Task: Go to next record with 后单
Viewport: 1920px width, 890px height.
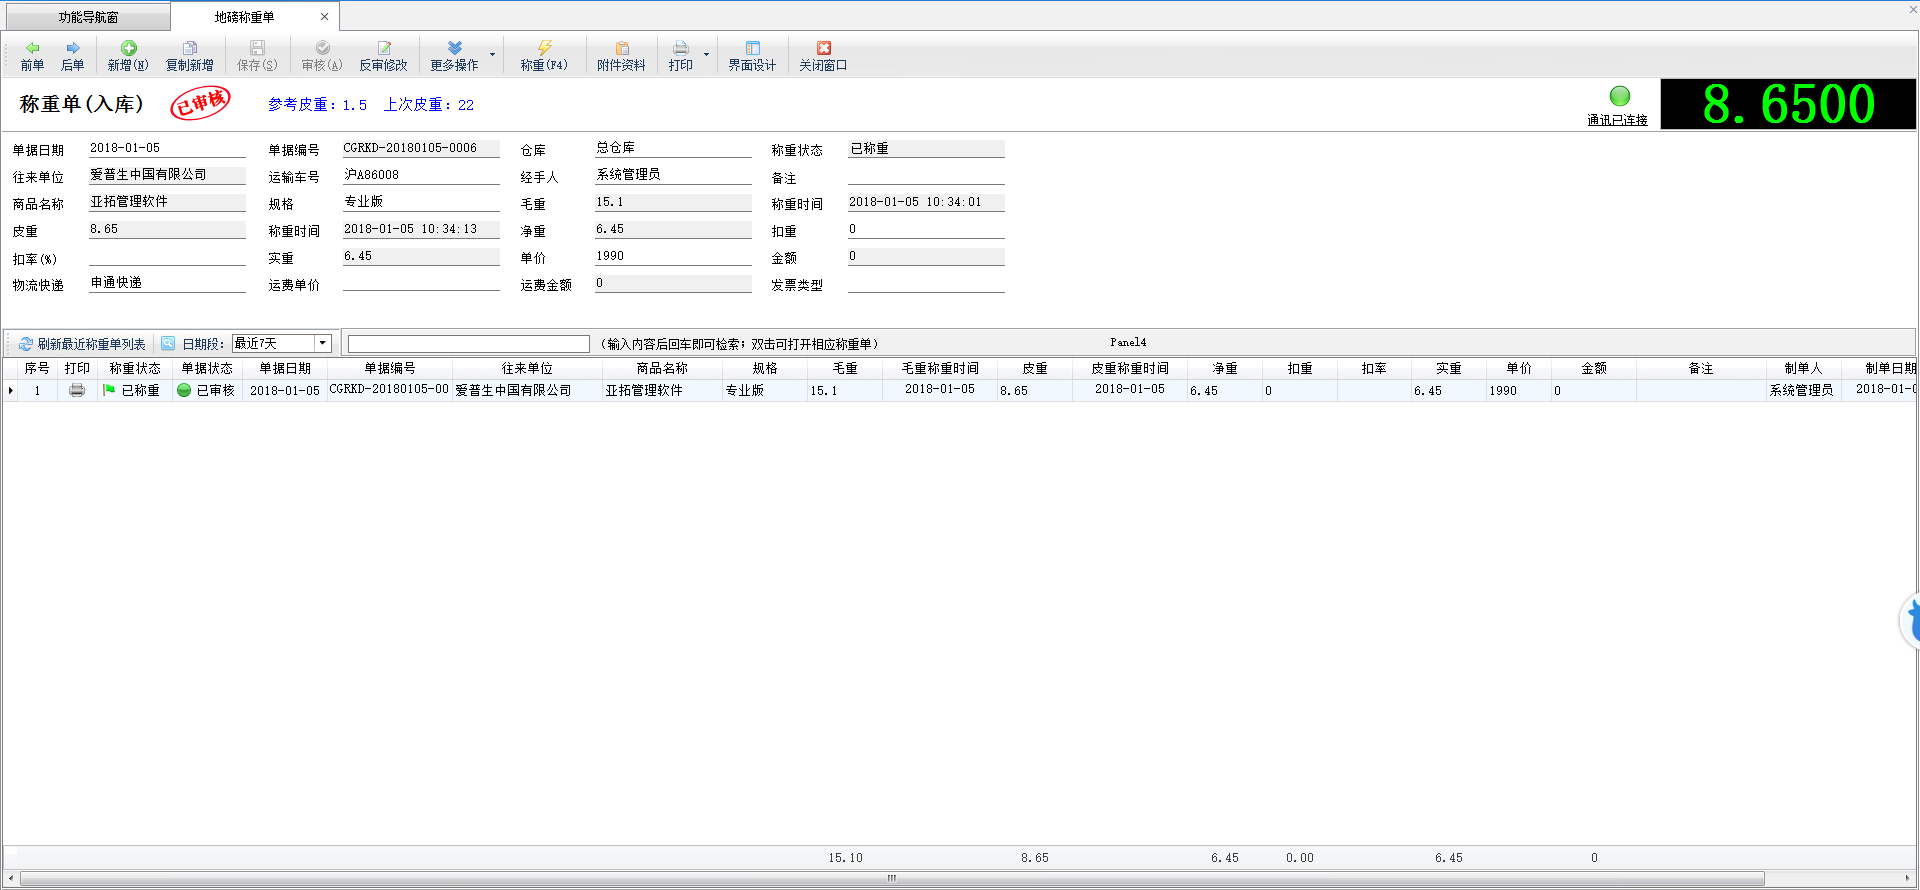Action: click(x=72, y=56)
